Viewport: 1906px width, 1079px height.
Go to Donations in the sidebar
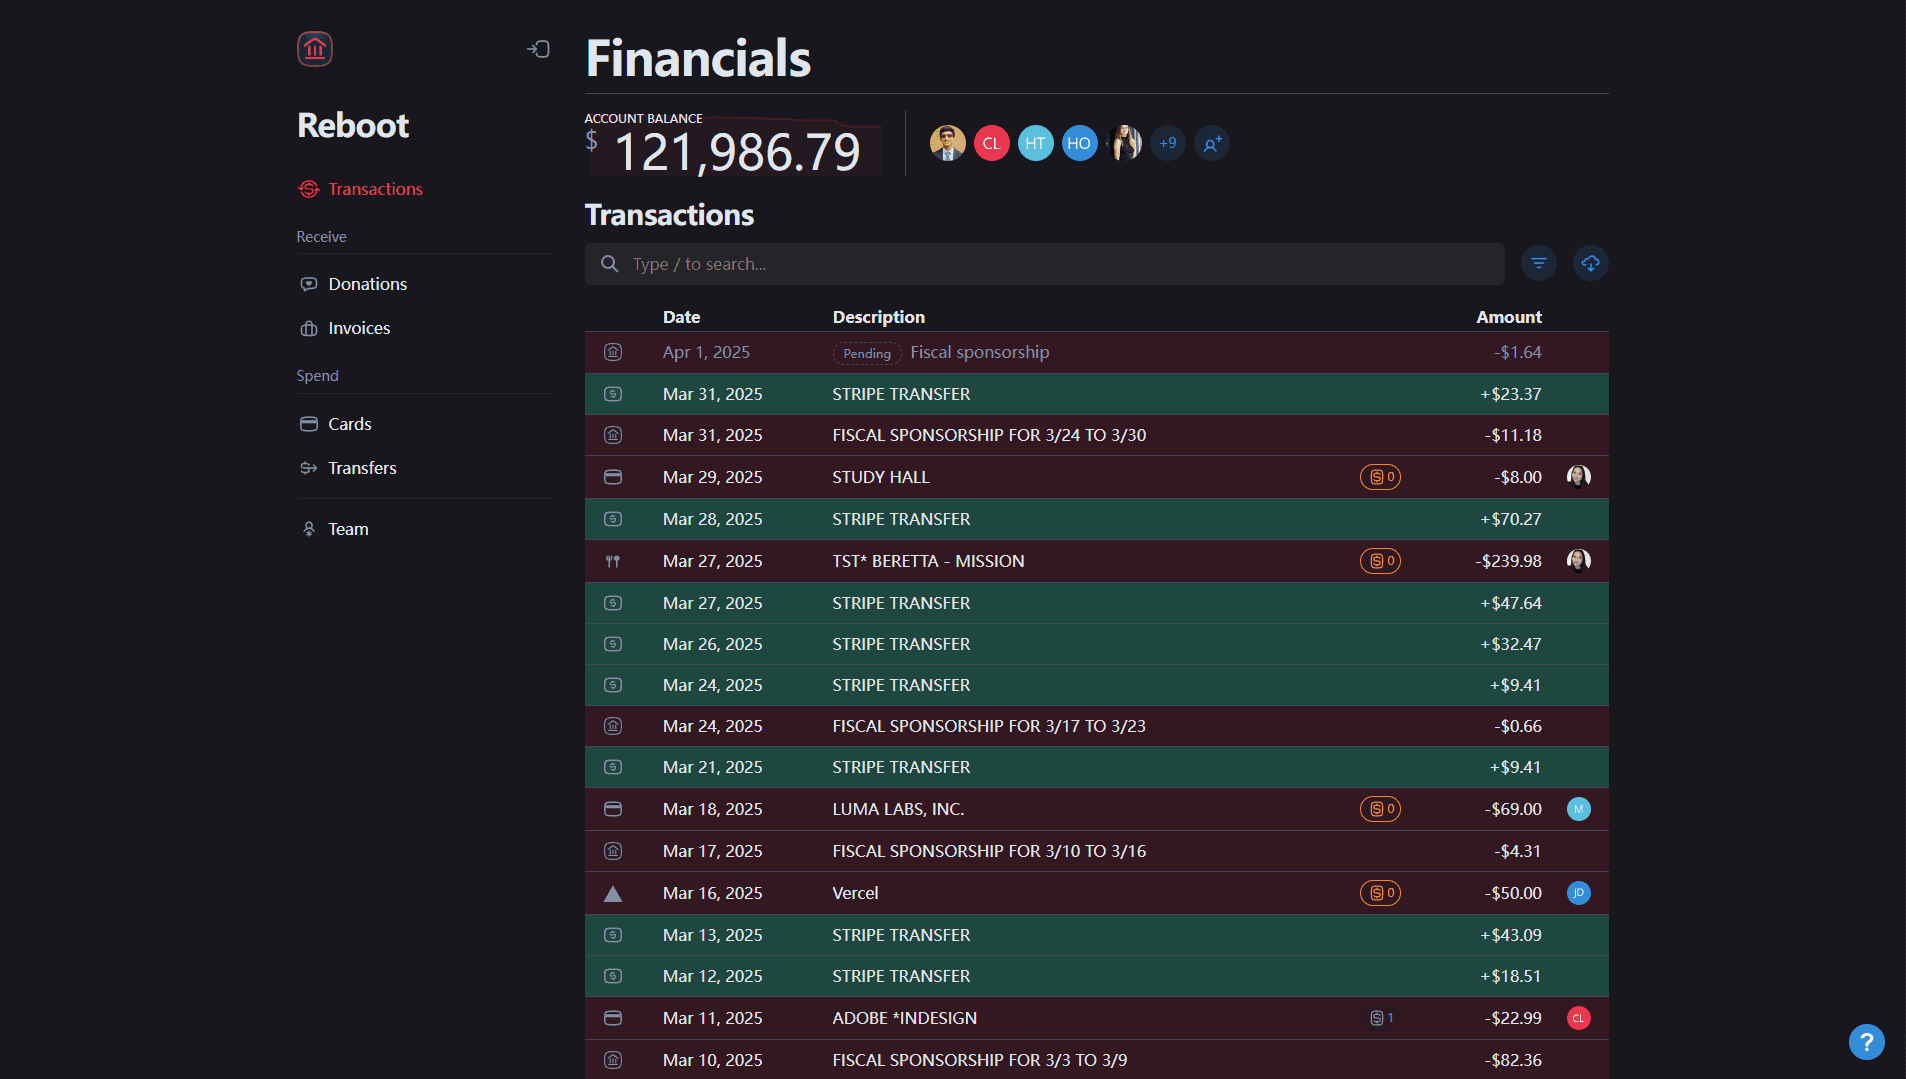coord(367,284)
